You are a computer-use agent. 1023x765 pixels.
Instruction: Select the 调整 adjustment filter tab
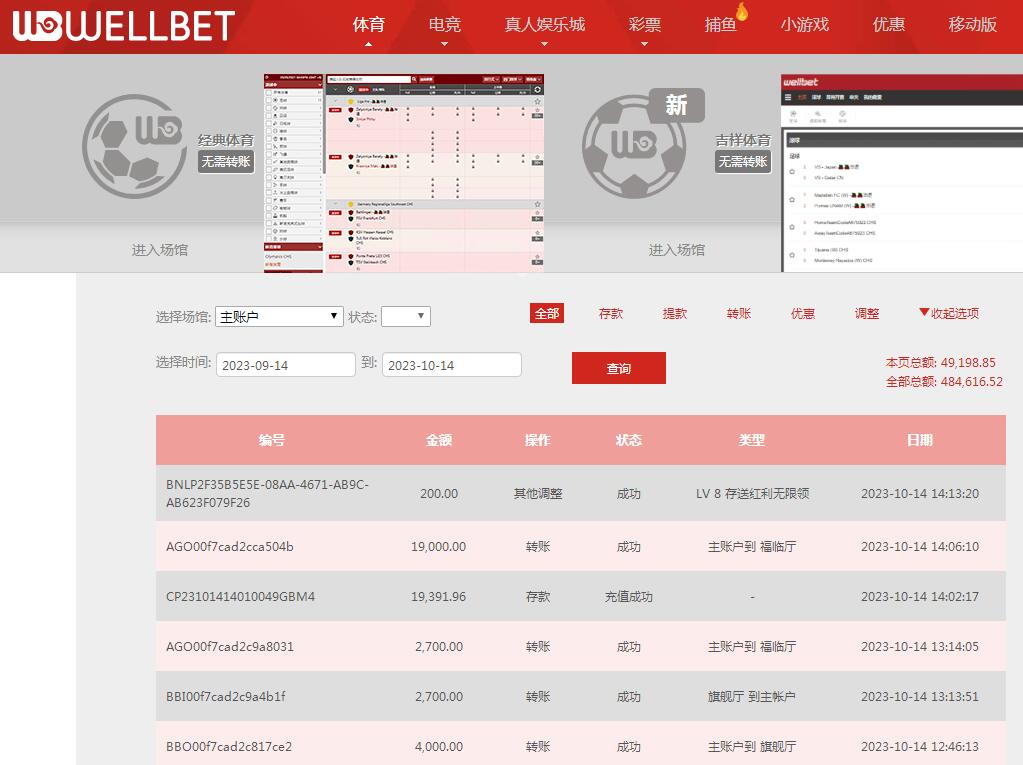(x=866, y=314)
